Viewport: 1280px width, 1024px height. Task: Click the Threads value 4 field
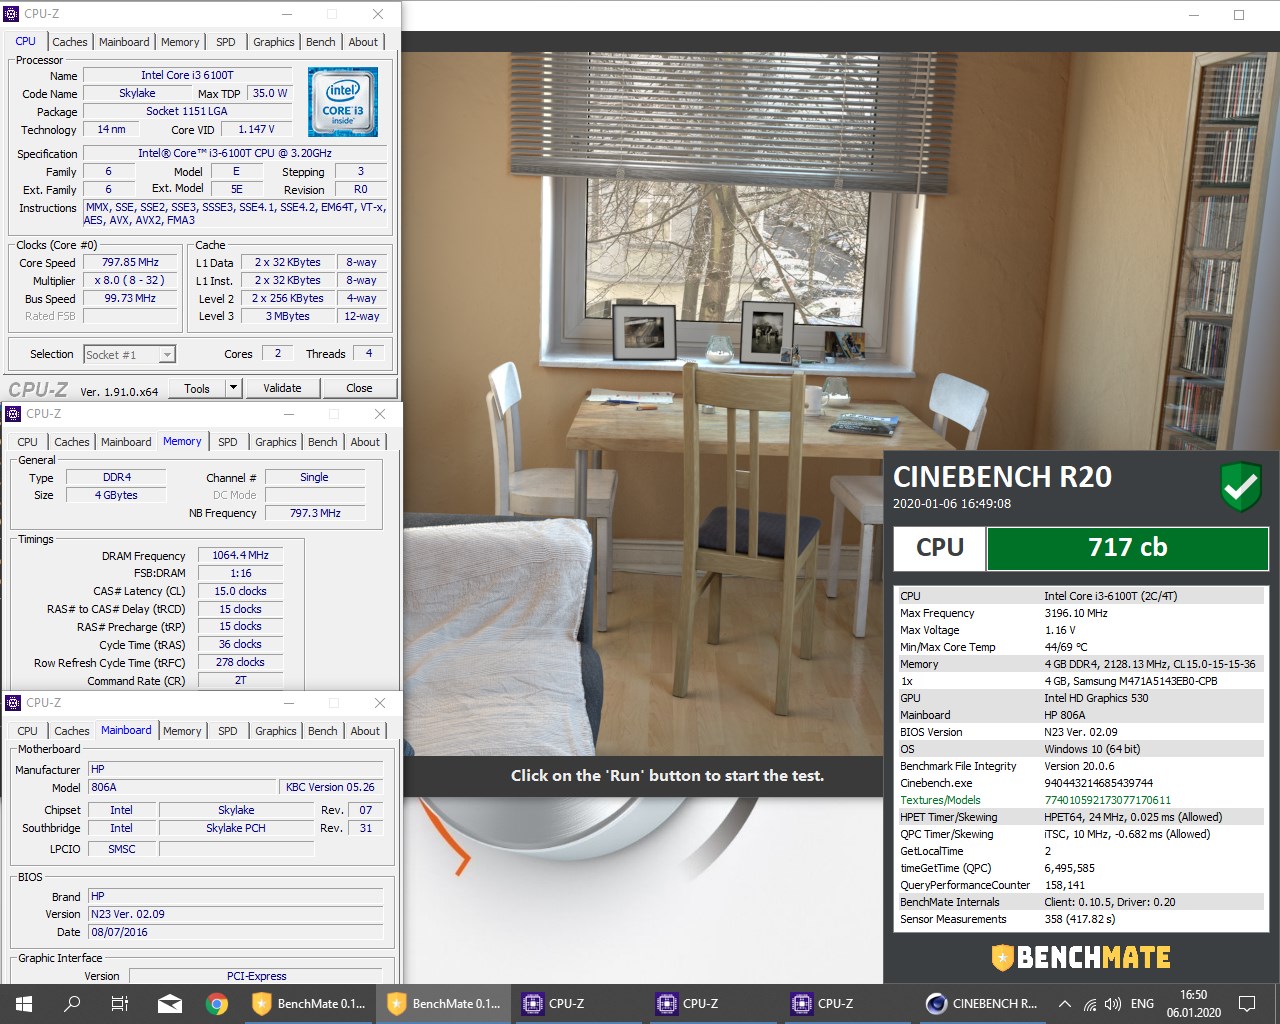(x=369, y=353)
